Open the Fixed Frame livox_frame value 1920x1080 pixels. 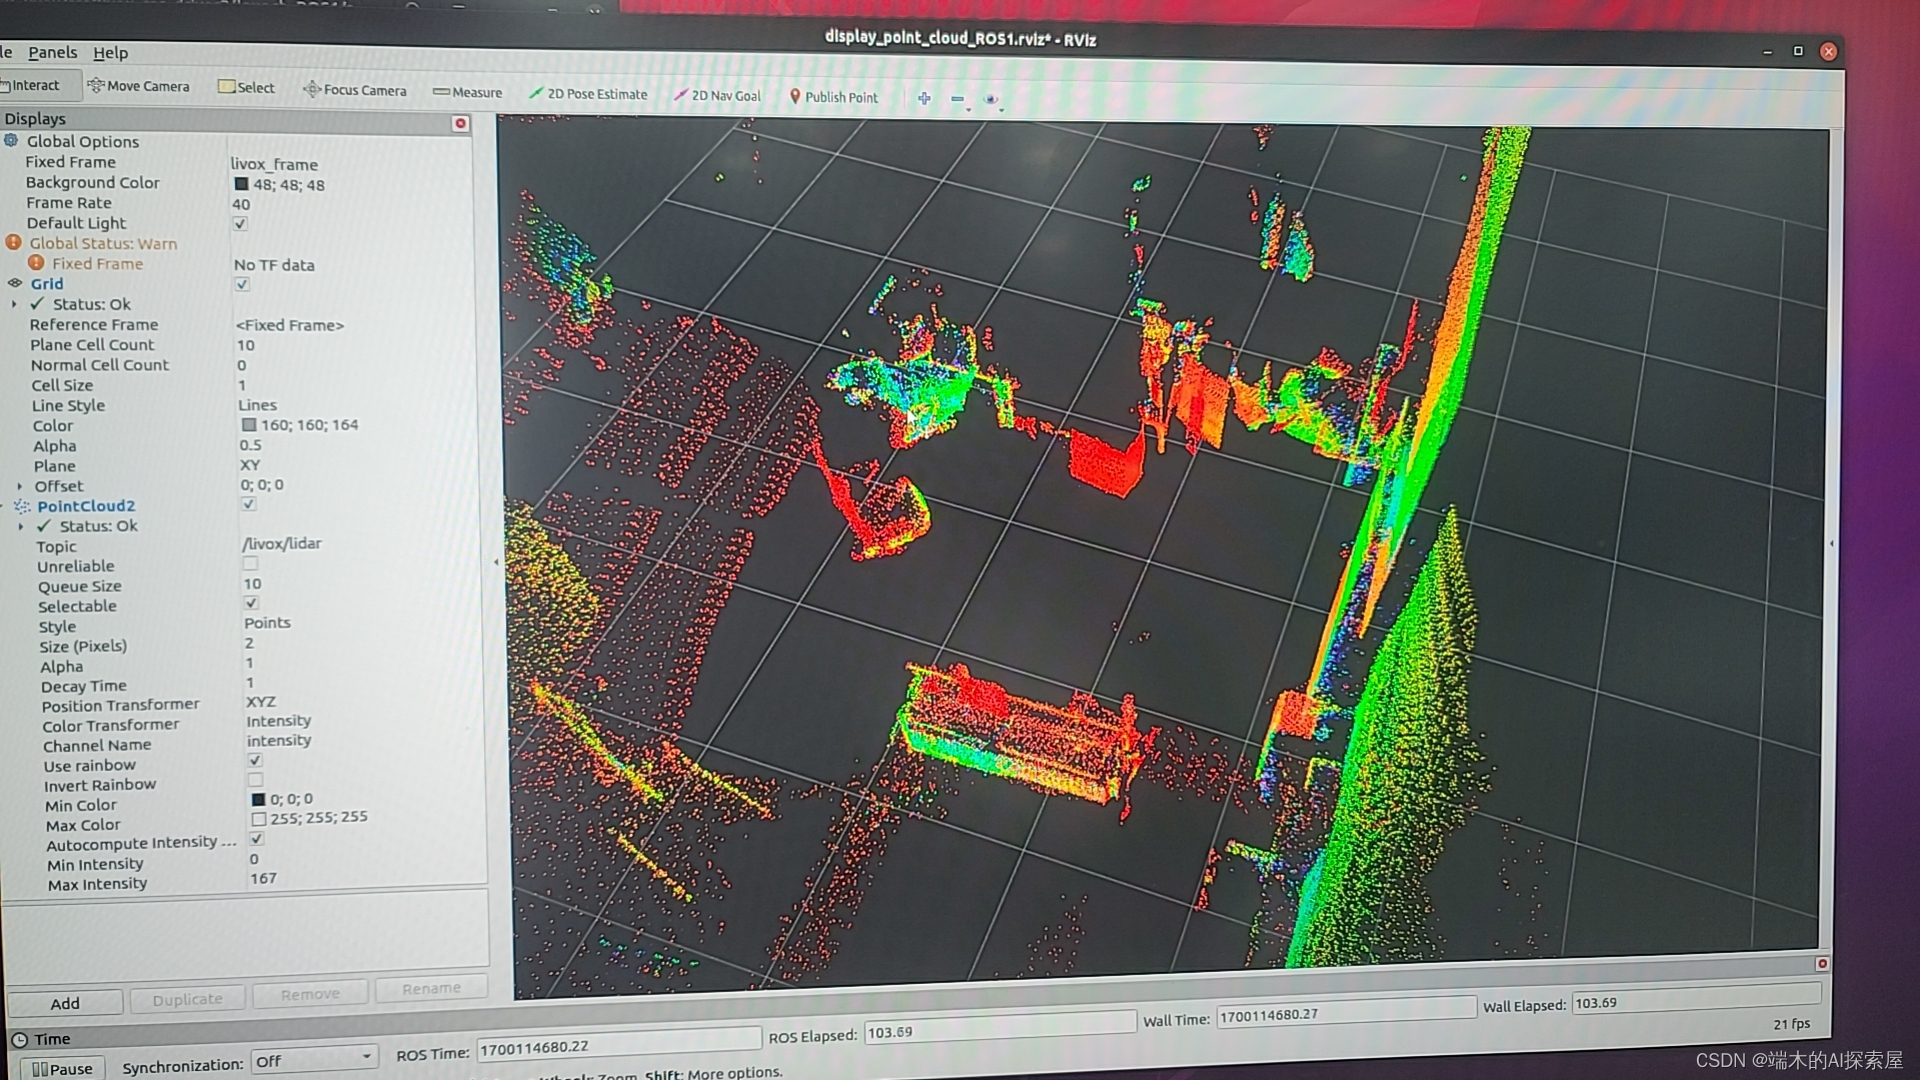[274, 164]
